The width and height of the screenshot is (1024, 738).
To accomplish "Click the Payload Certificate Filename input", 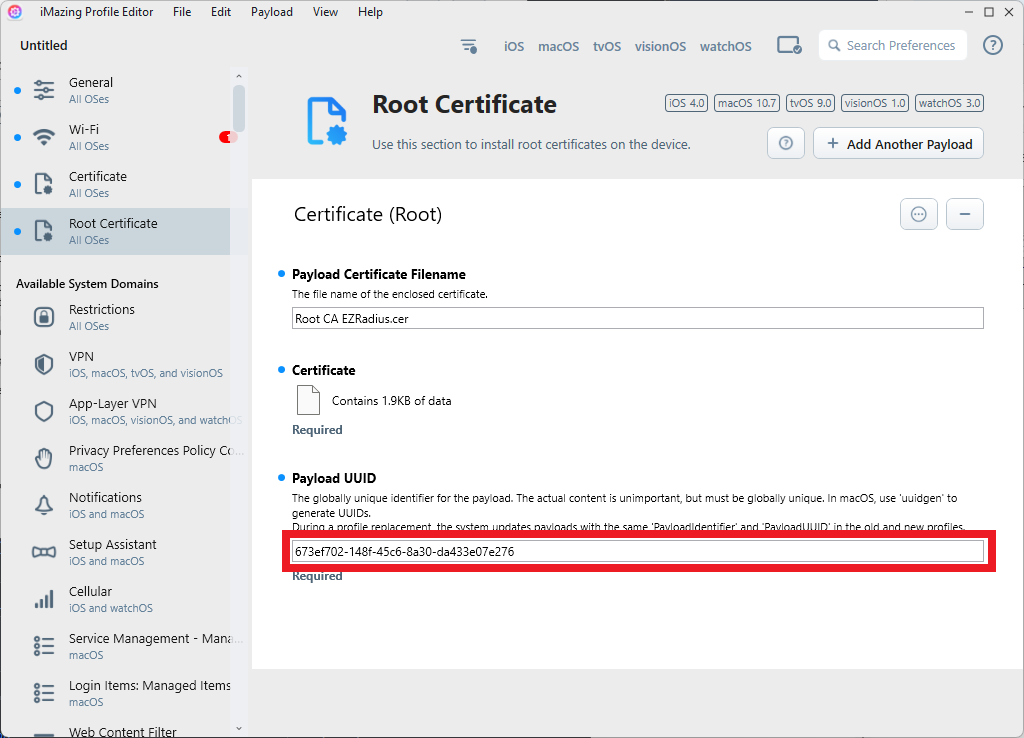I will coord(637,318).
